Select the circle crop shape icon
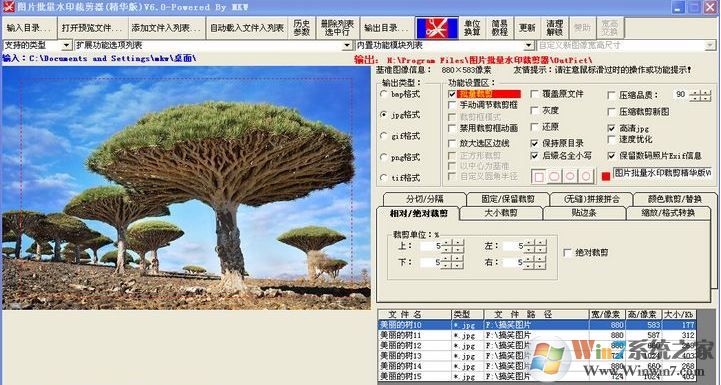Screen dimensions: 721x385 coord(585,176)
